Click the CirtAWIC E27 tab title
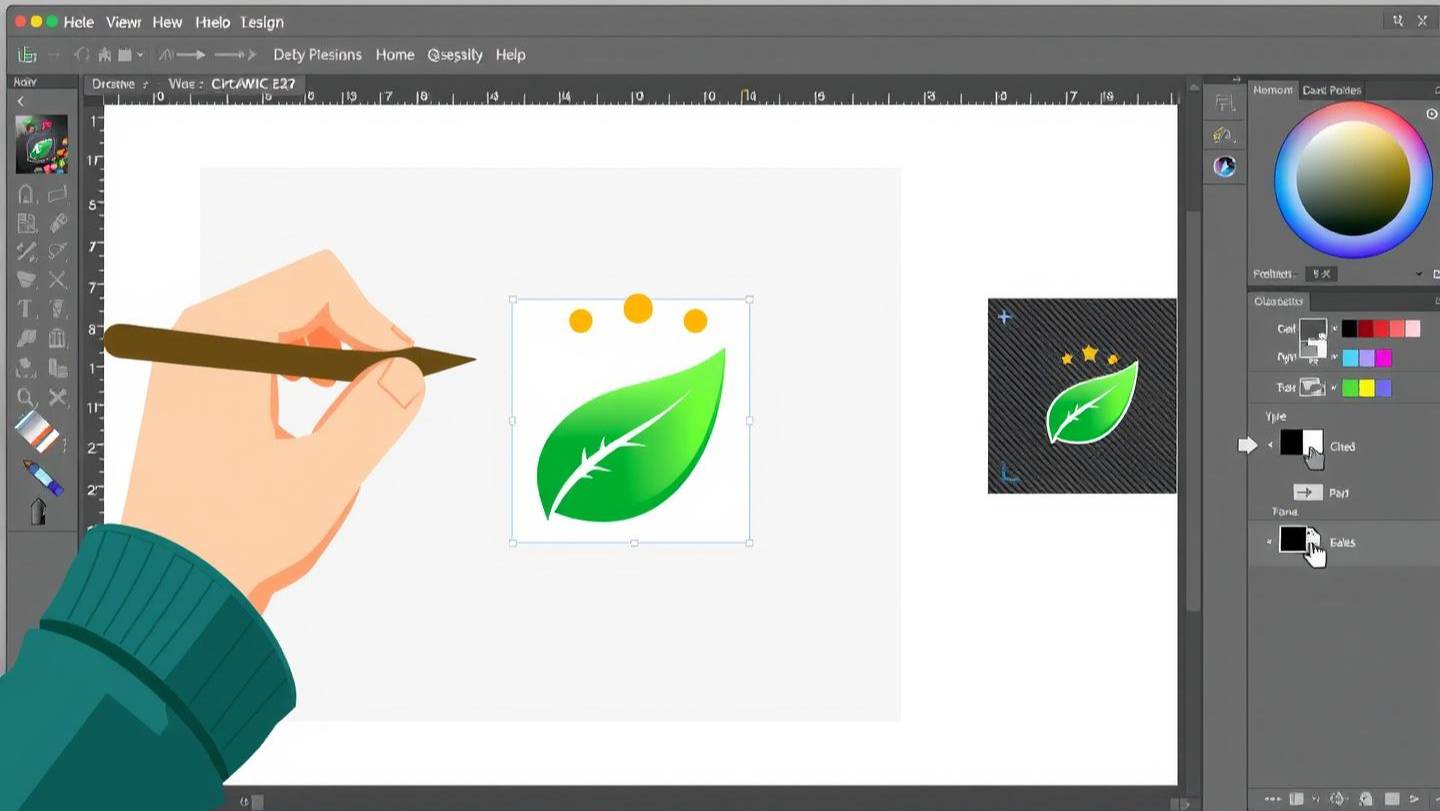Screen dimensions: 1440x811 [253, 84]
